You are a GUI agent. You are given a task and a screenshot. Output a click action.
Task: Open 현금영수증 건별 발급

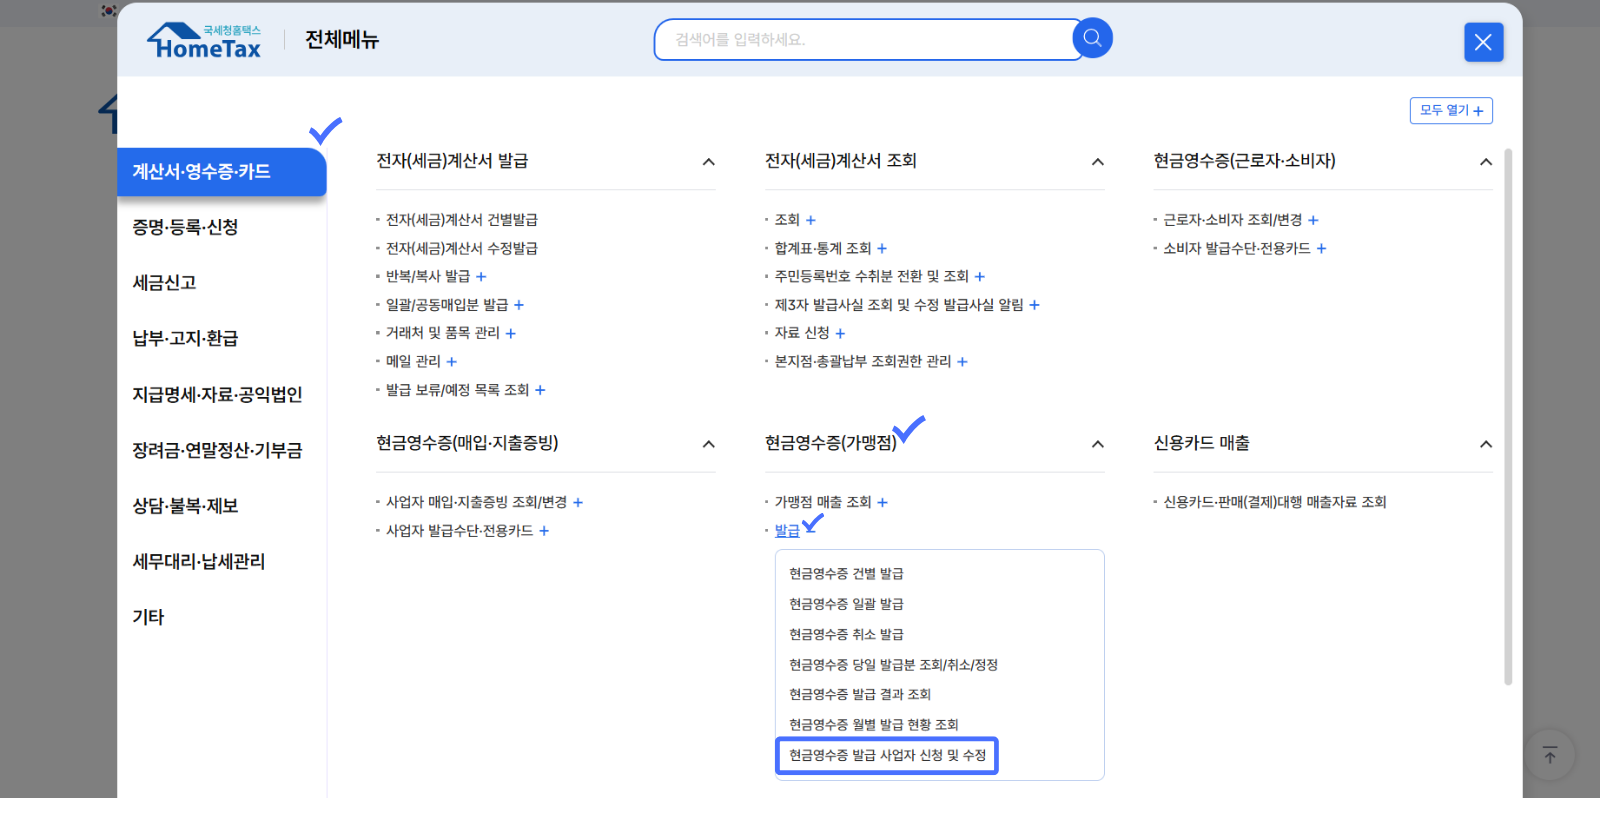[846, 574]
